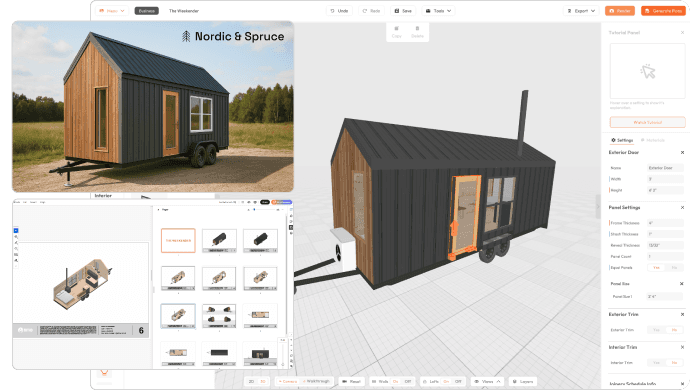Undo the last action
The image size is (690, 390).
tap(339, 11)
